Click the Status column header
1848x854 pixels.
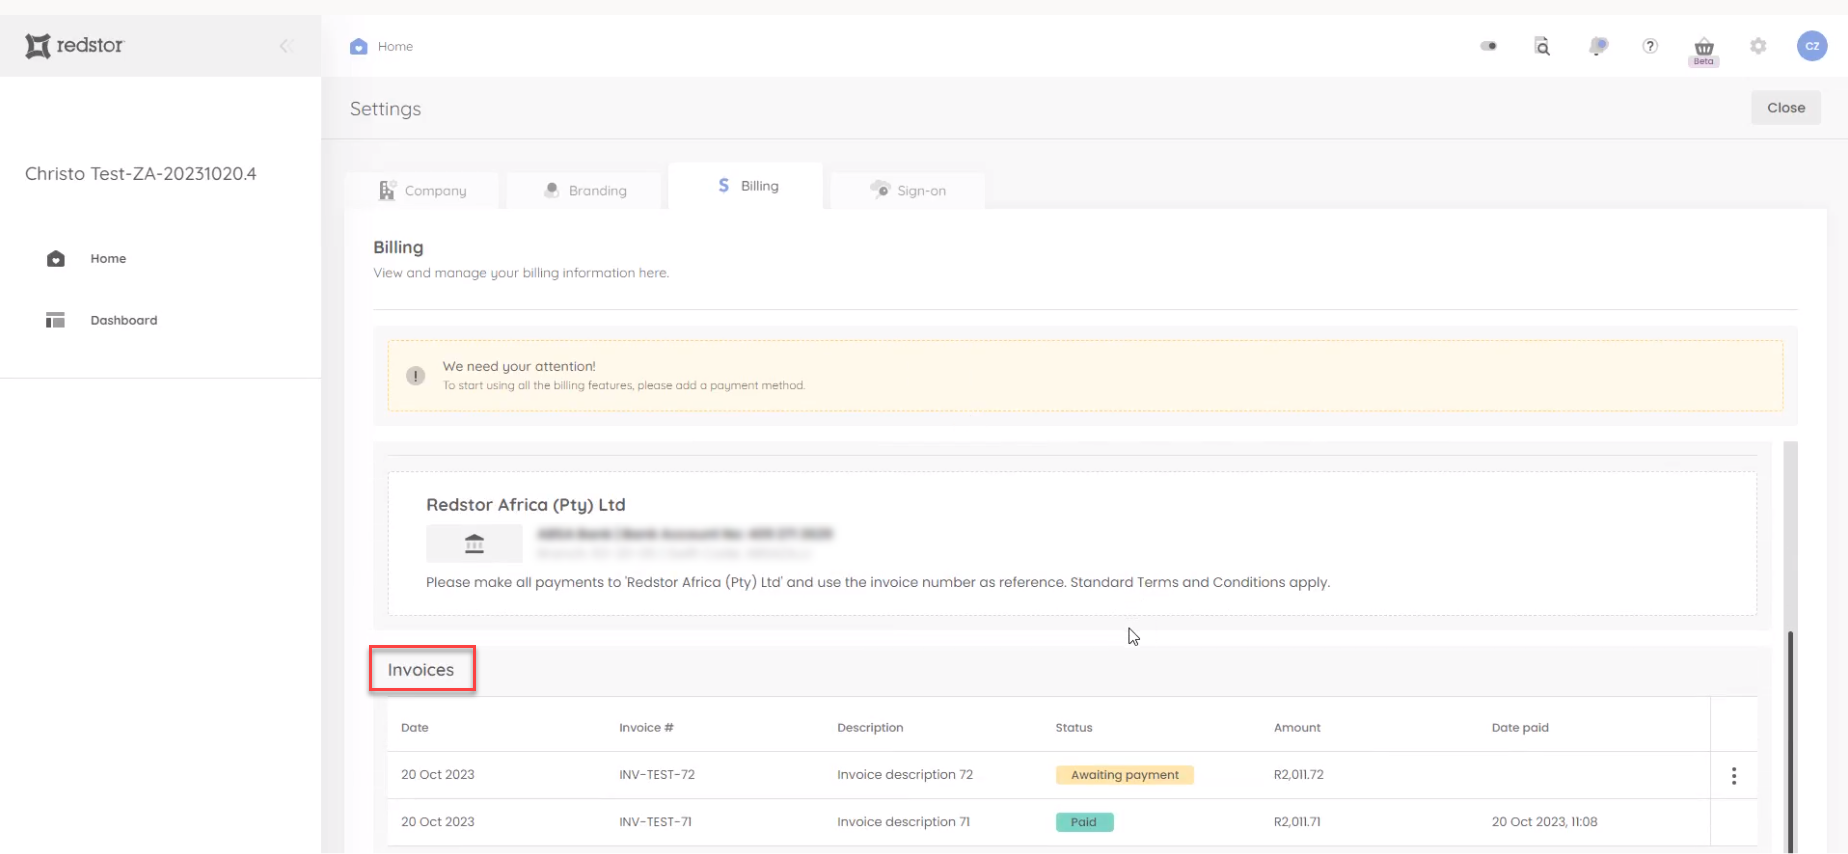coord(1074,728)
